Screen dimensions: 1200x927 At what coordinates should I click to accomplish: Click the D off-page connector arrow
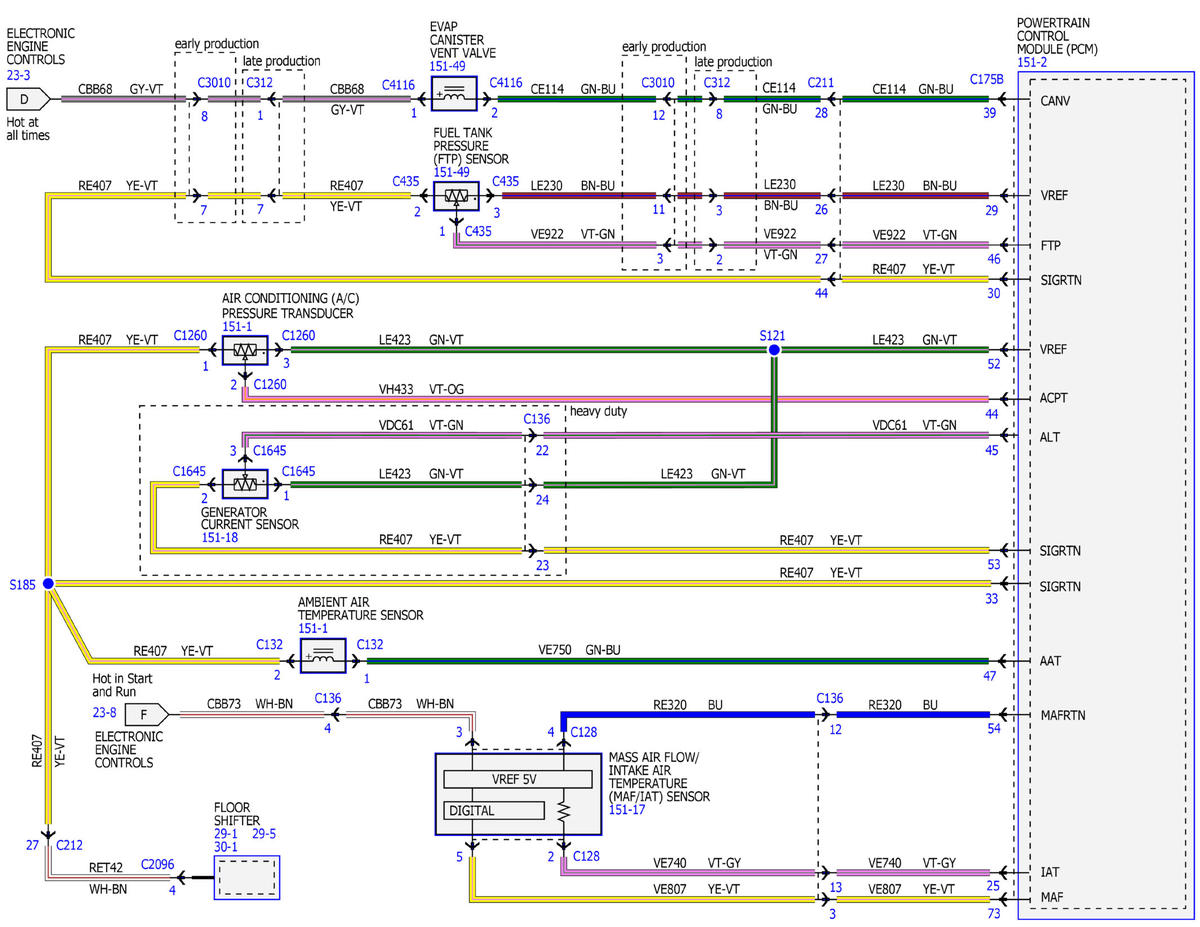click(x=28, y=99)
